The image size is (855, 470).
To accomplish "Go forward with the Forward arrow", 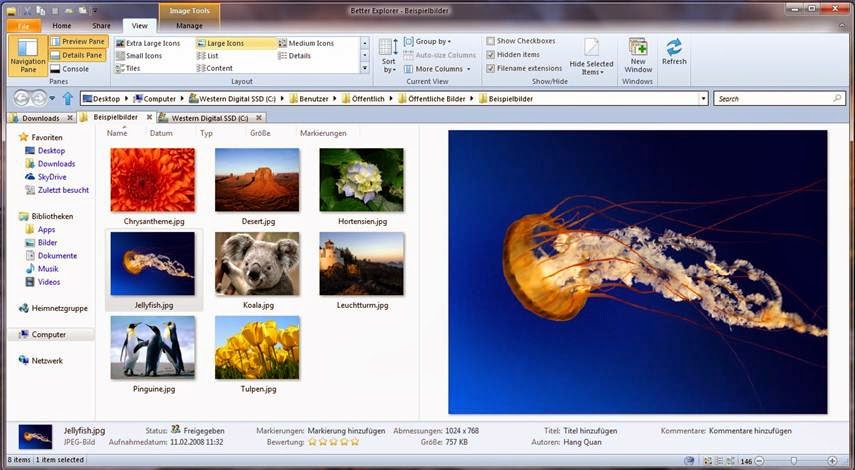I will (39, 98).
